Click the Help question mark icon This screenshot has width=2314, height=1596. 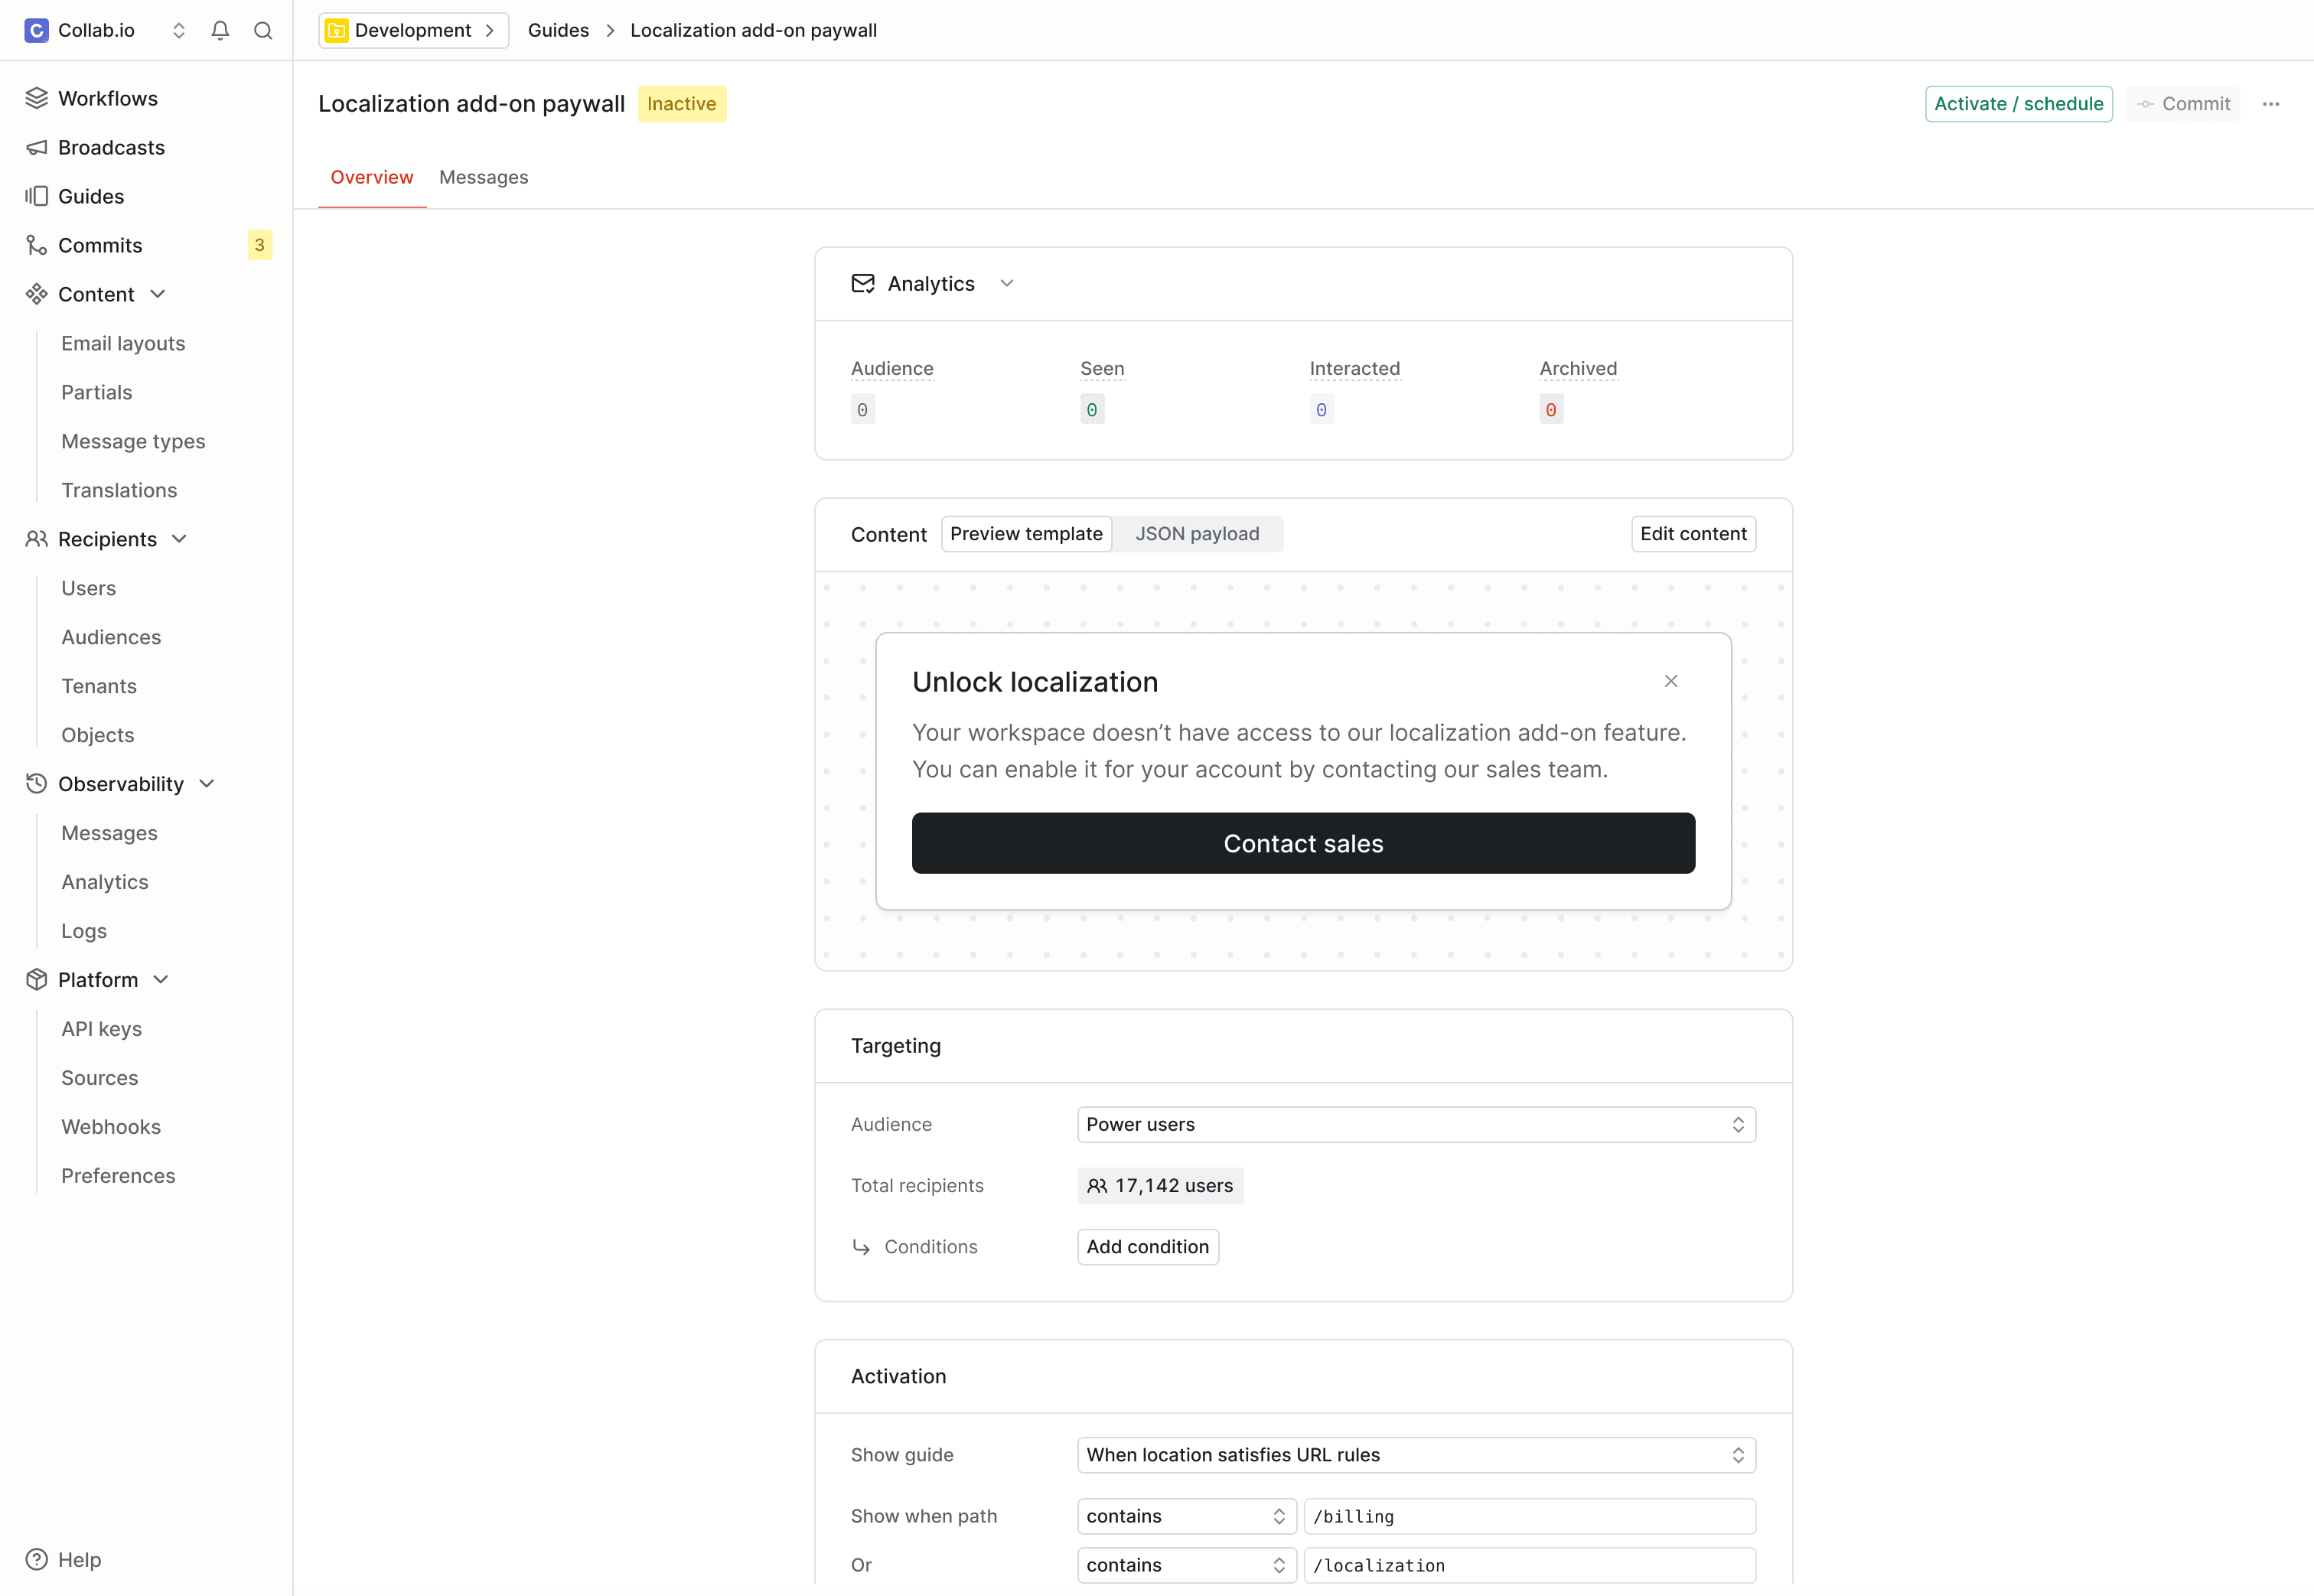[x=36, y=1559]
